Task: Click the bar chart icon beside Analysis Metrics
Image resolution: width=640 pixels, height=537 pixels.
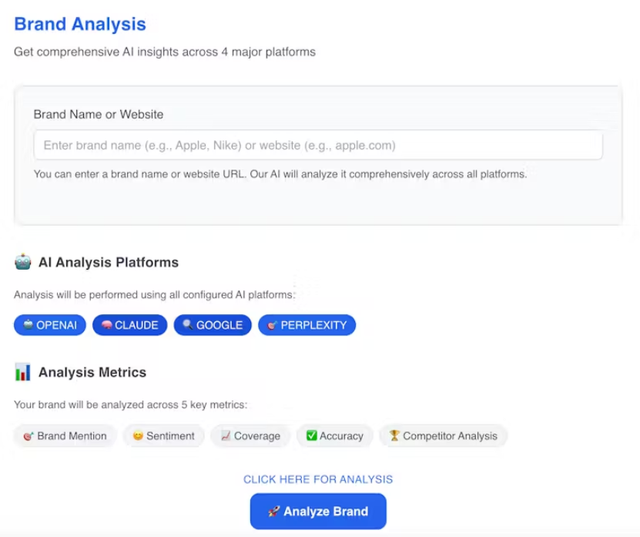Action: [x=23, y=372]
